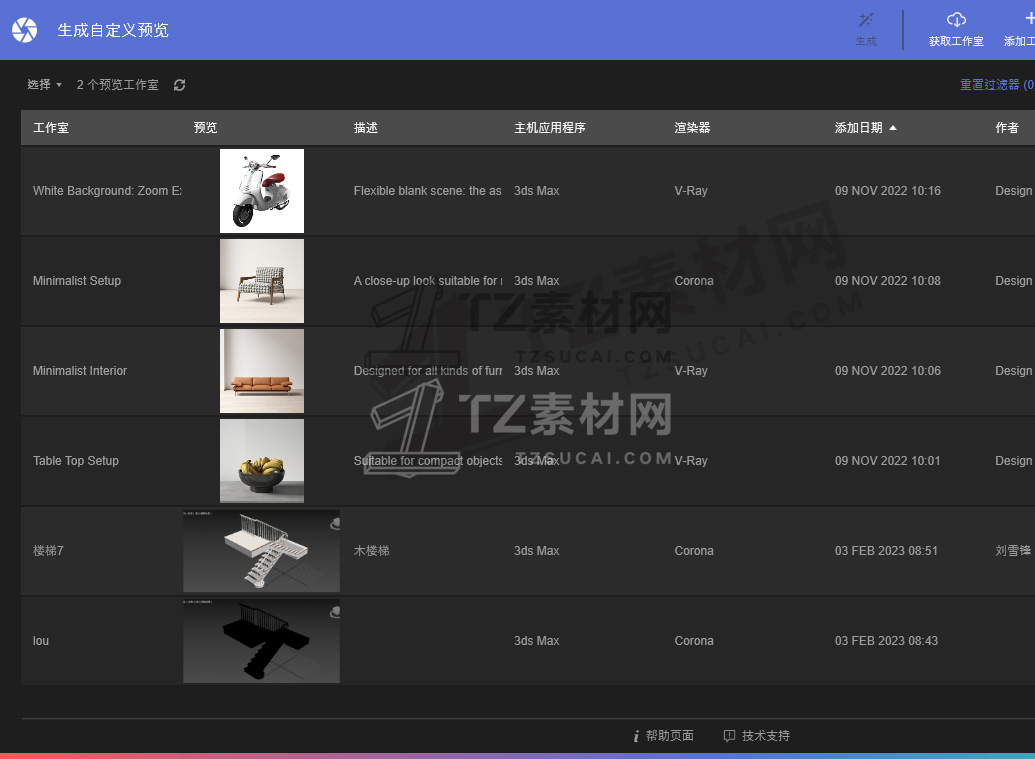This screenshot has height=759, width=1035.
Task: Click the 'Designed for all kinds' description
Action: pyautogui.click(x=428, y=371)
